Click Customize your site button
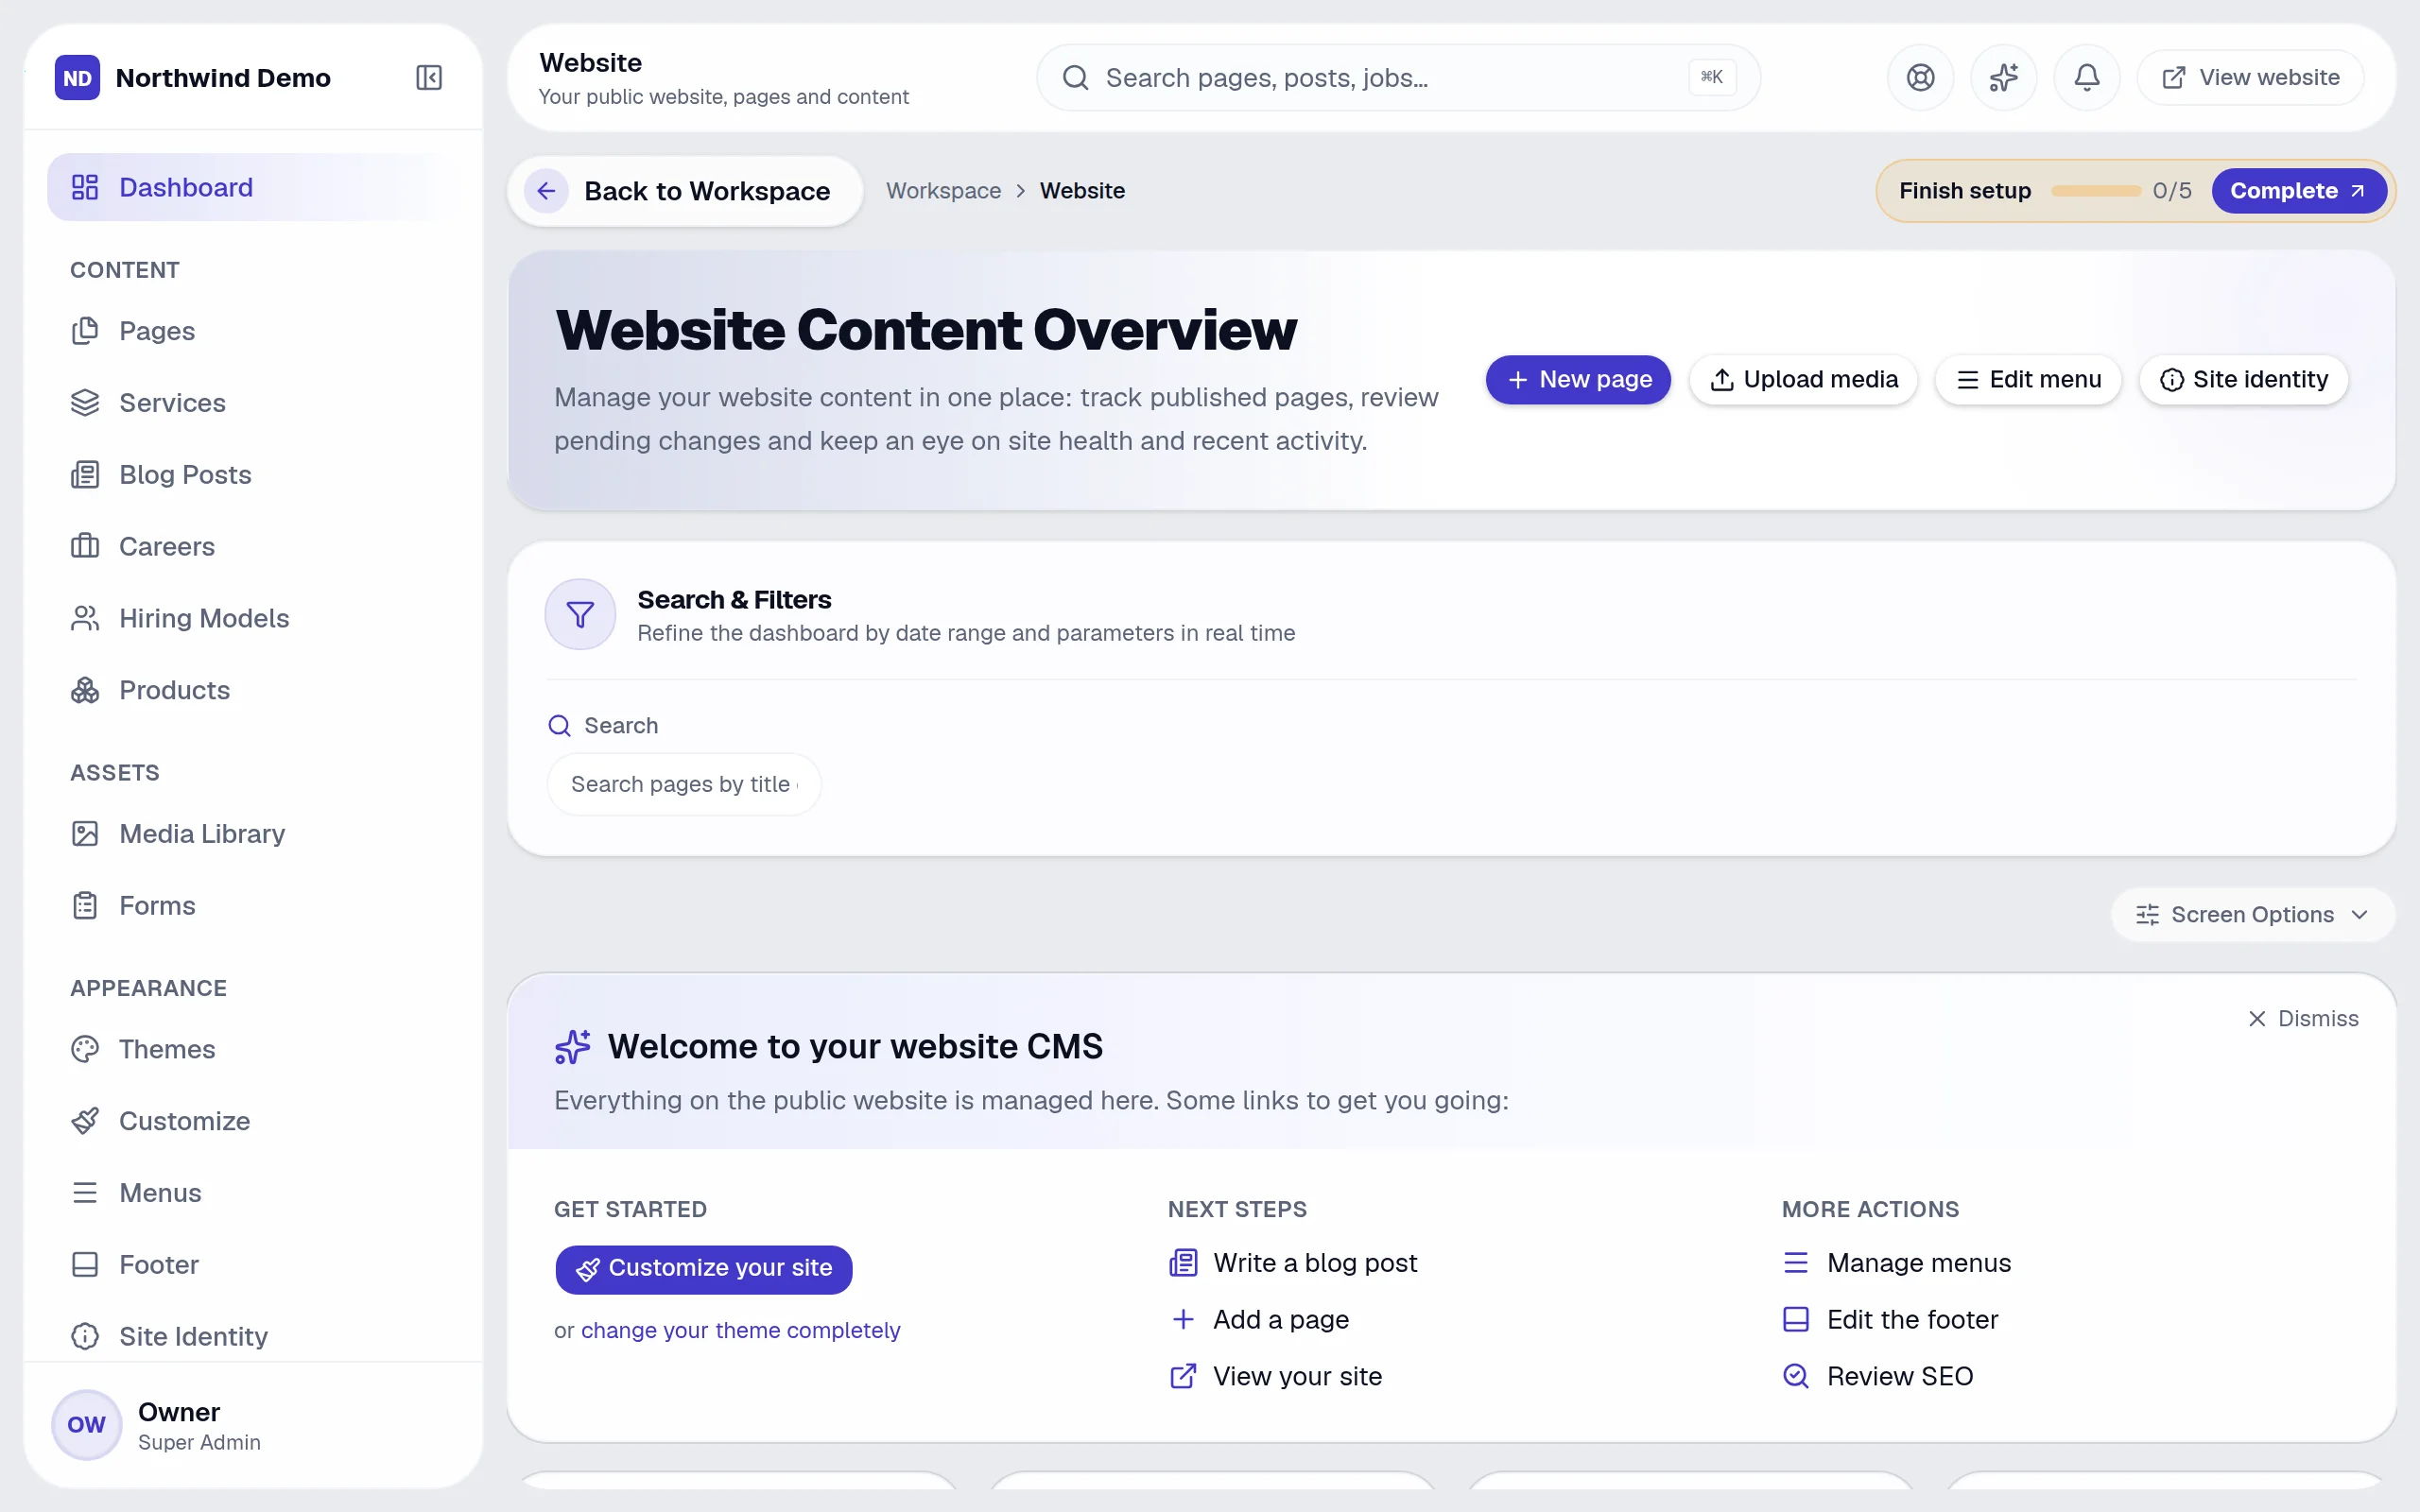 pyautogui.click(x=704, y=1269)
